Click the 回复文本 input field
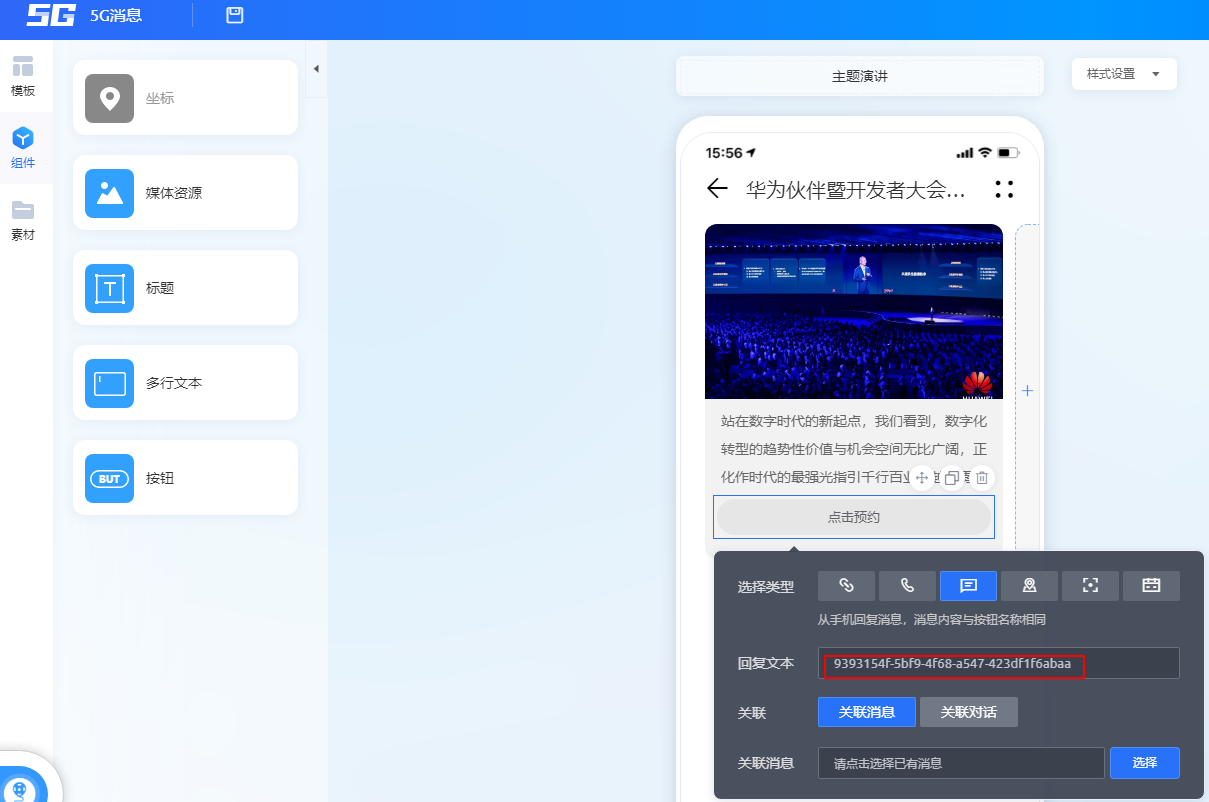Viewport: 1209px width, 802px height. (999, 663)
